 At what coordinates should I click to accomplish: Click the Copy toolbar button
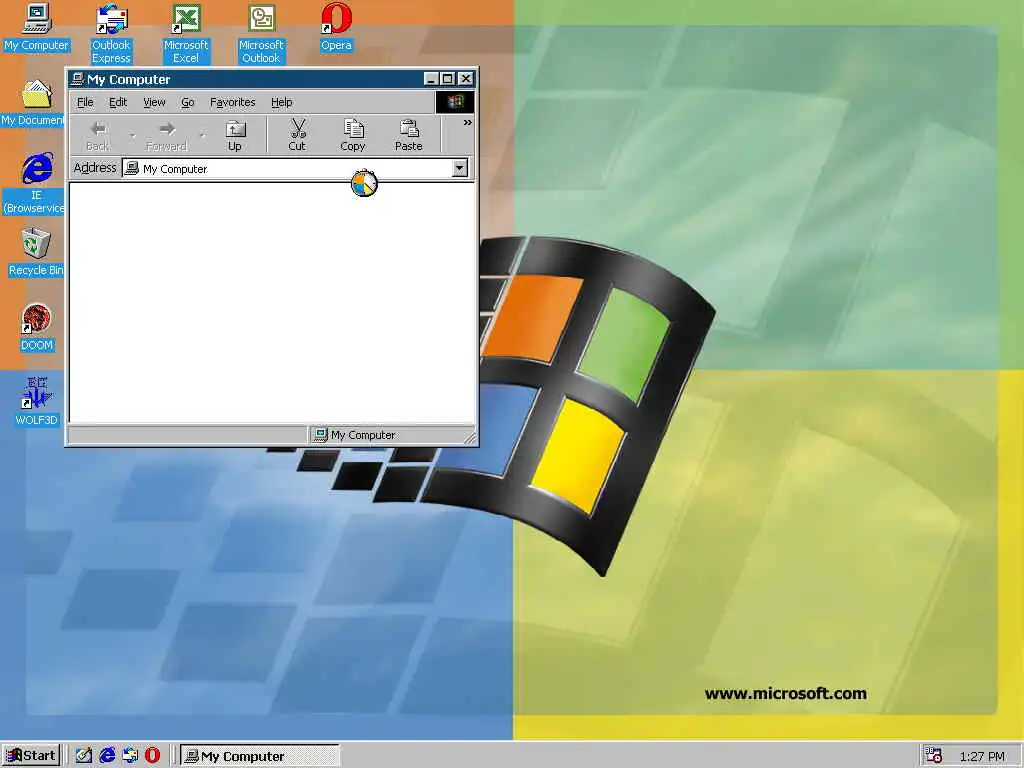coord(353,135)
